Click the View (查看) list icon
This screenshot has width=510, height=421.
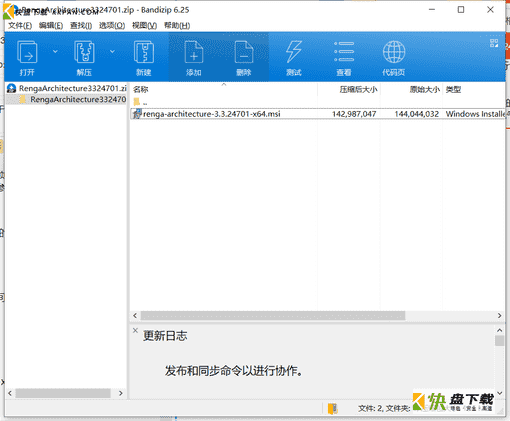point(344,52)
